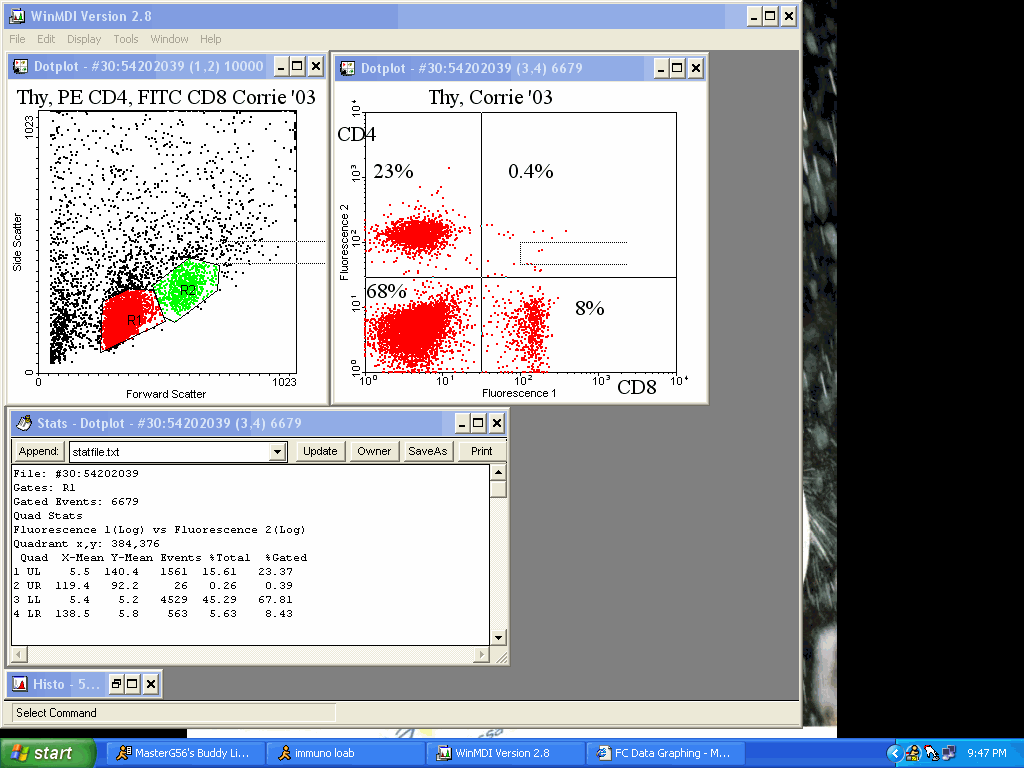Open the Tools menu
Image resolution: width=1024 pixels, height=768 pixels.
(x=126, y=39)
